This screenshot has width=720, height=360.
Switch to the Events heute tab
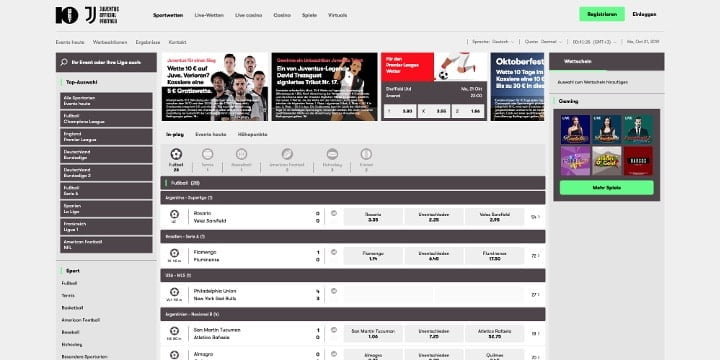[211, 135]
